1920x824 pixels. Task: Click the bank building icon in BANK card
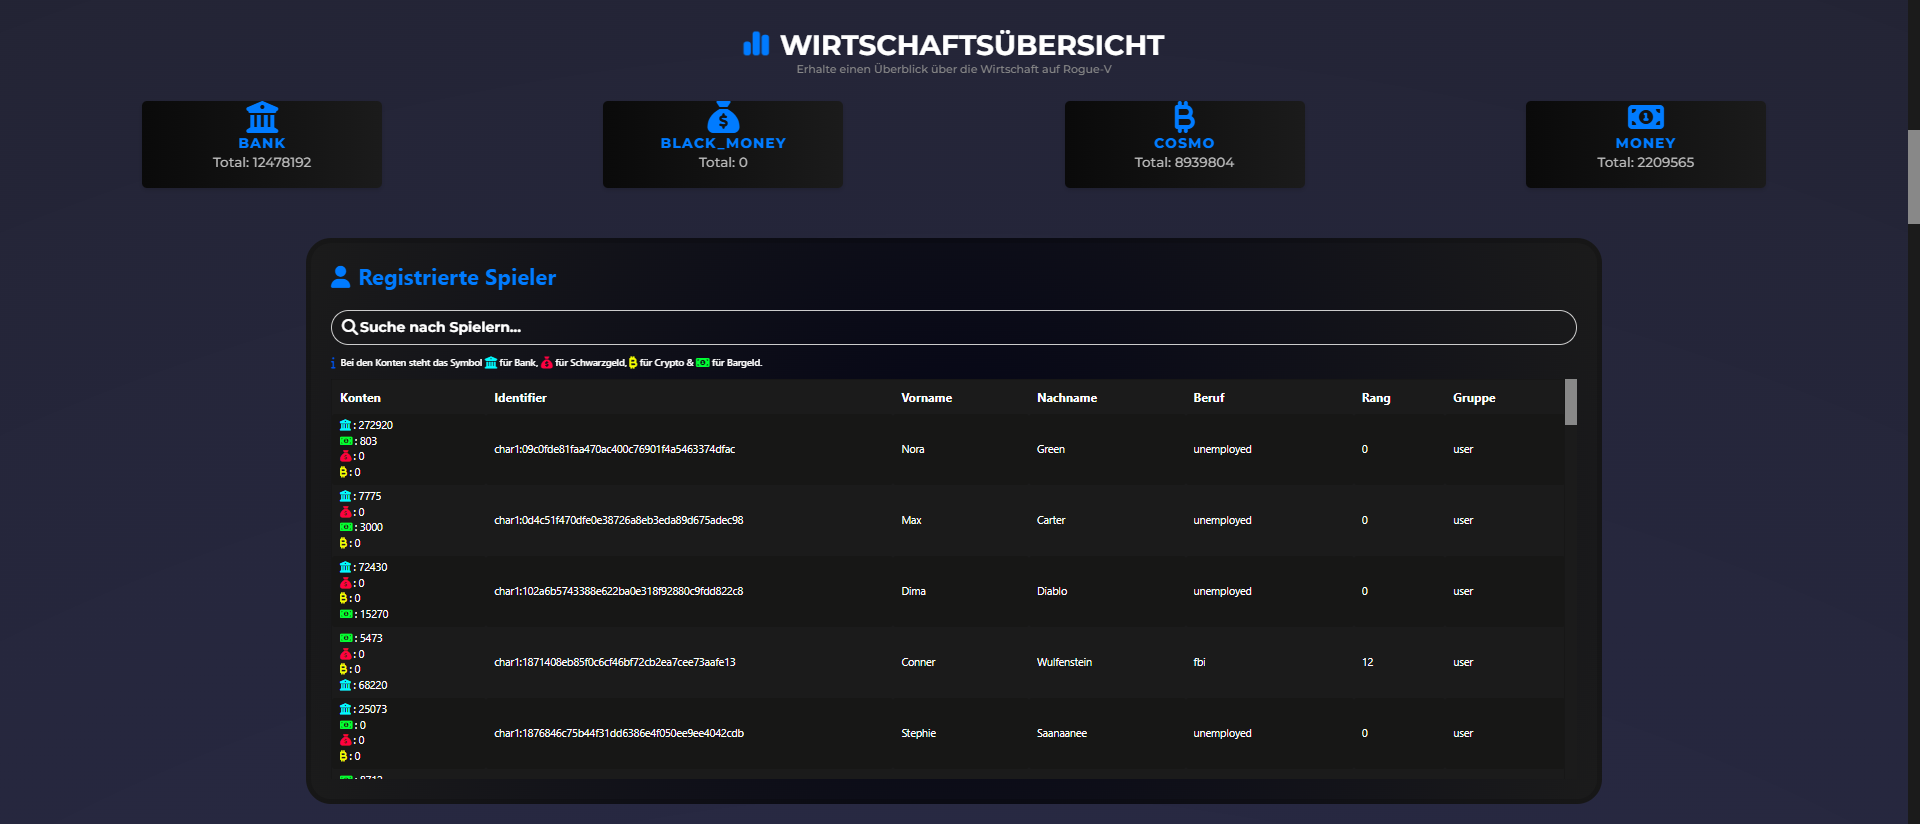262,117
